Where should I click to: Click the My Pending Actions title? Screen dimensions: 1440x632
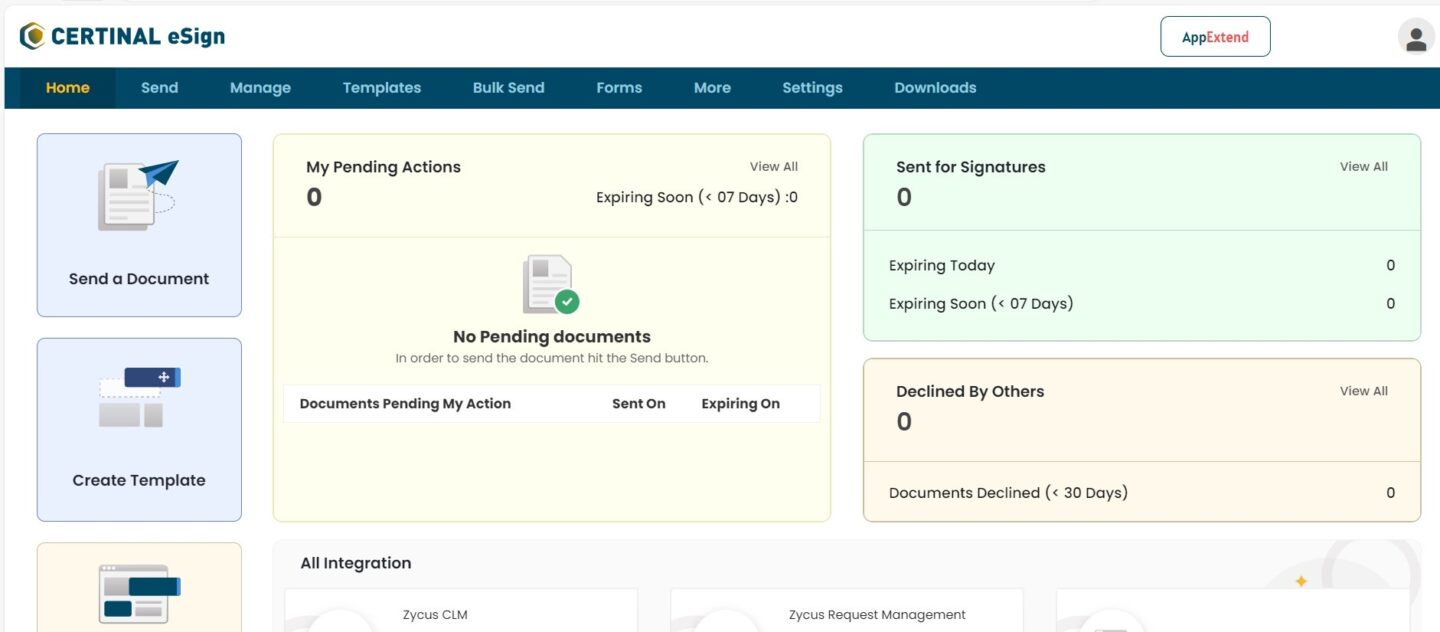coord(383,167)
